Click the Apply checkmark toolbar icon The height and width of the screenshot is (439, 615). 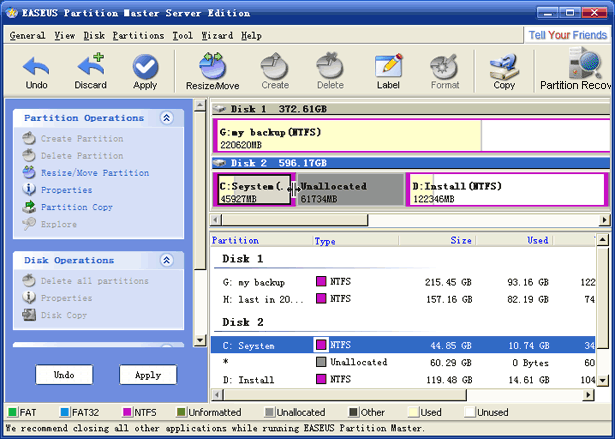click(145, 72)
